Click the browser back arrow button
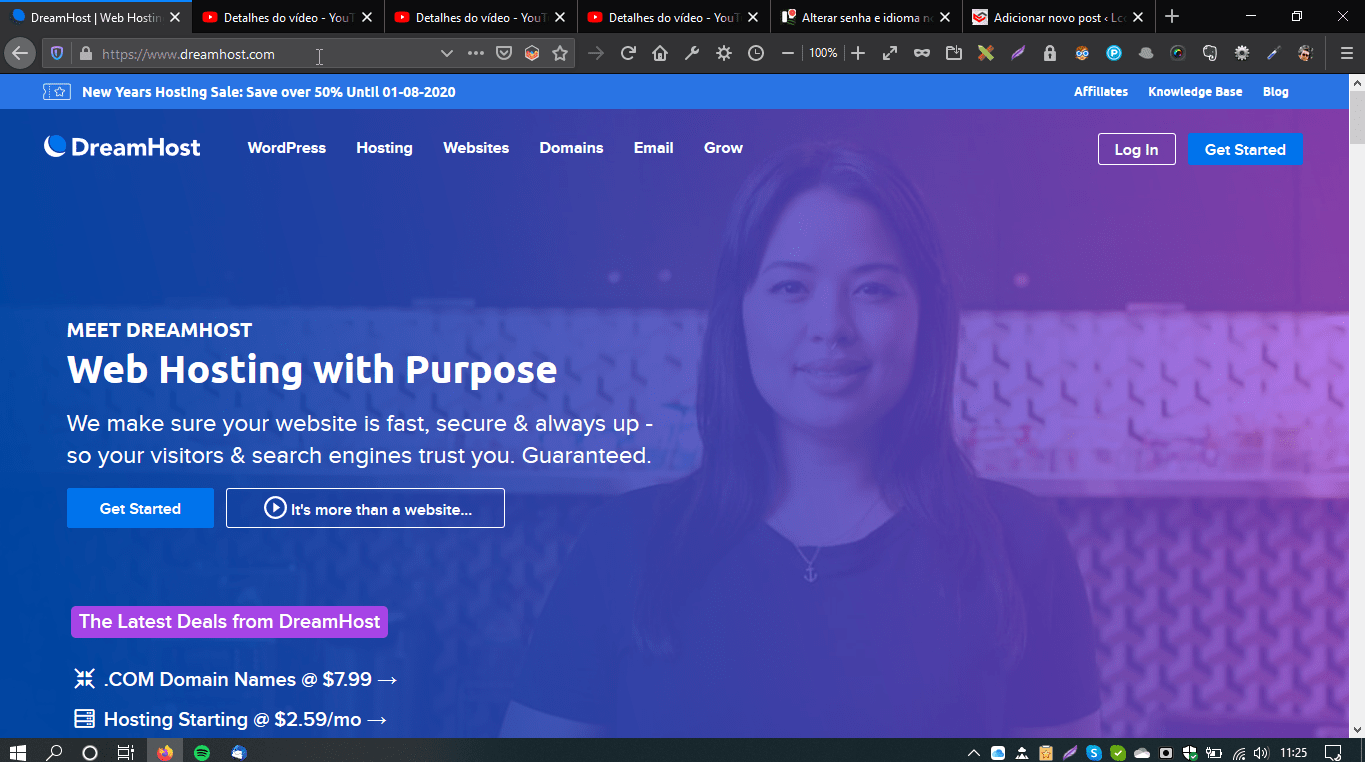The width and height of the screenshot is (1365, 762). 19,53
